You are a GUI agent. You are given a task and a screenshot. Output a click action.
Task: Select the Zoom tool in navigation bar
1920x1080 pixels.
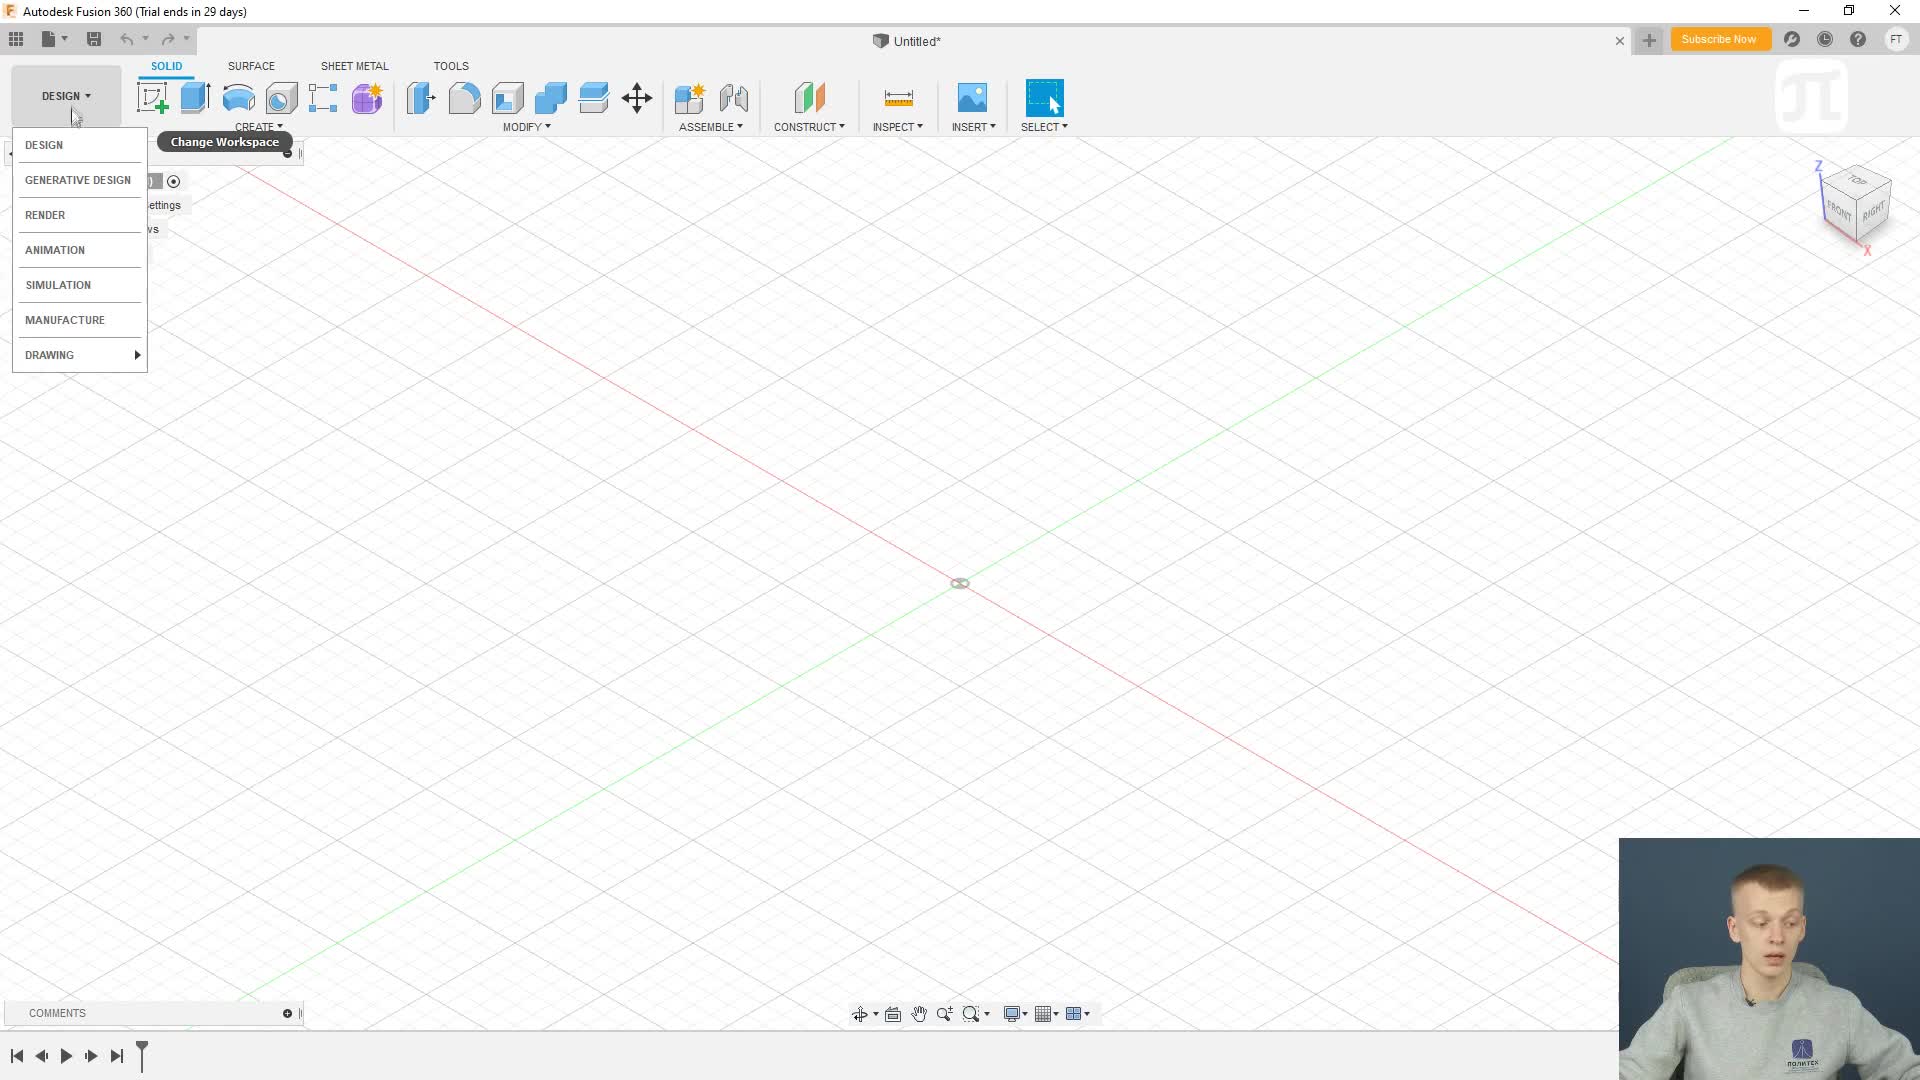click(x=945, y=1014)
